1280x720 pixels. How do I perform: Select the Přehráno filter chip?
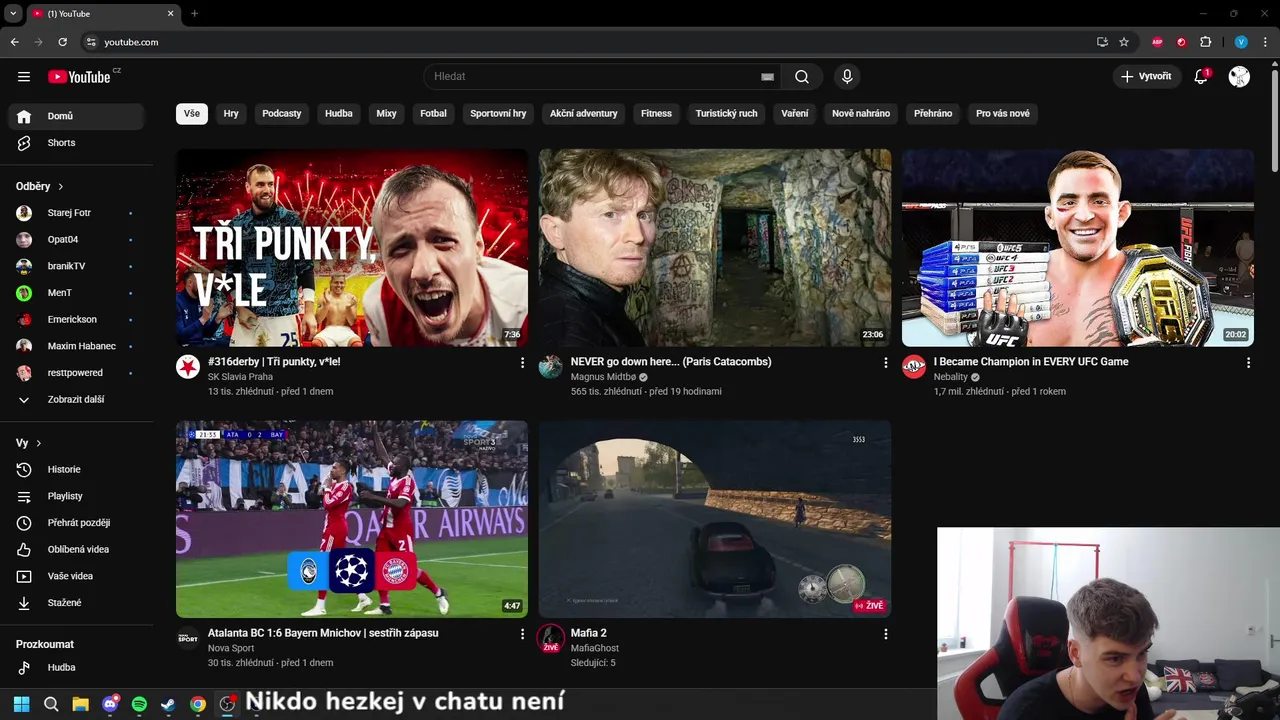(x=933, y=113)
